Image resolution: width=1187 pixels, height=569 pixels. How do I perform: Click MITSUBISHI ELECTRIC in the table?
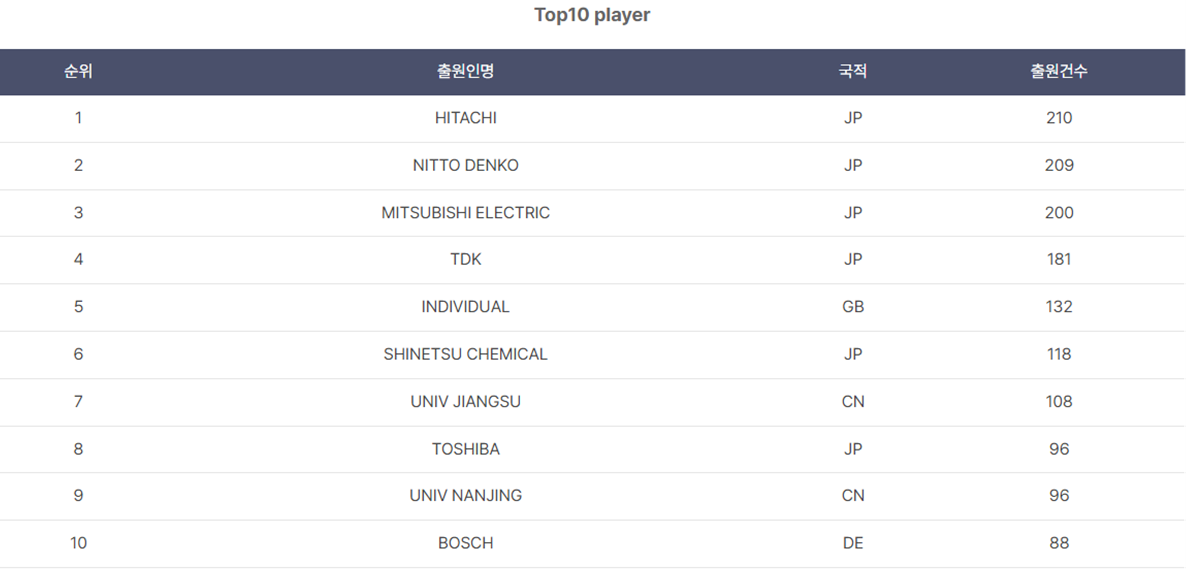pos(465,213)
